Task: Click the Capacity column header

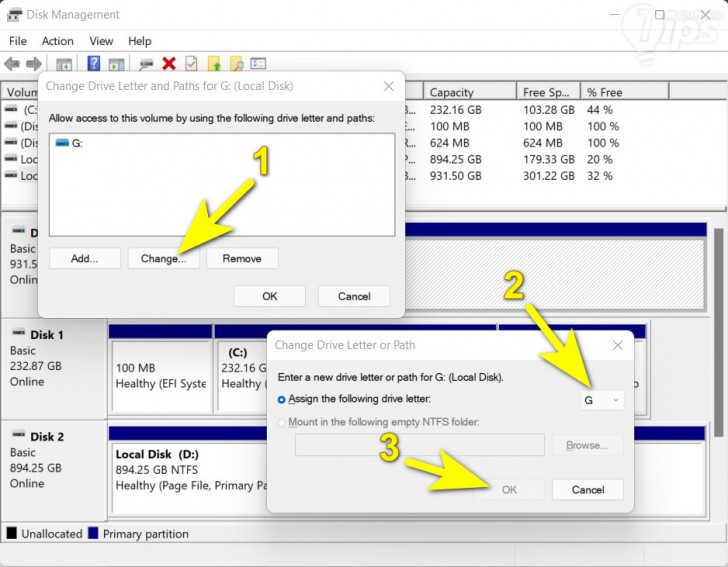Action: [470, 92]
